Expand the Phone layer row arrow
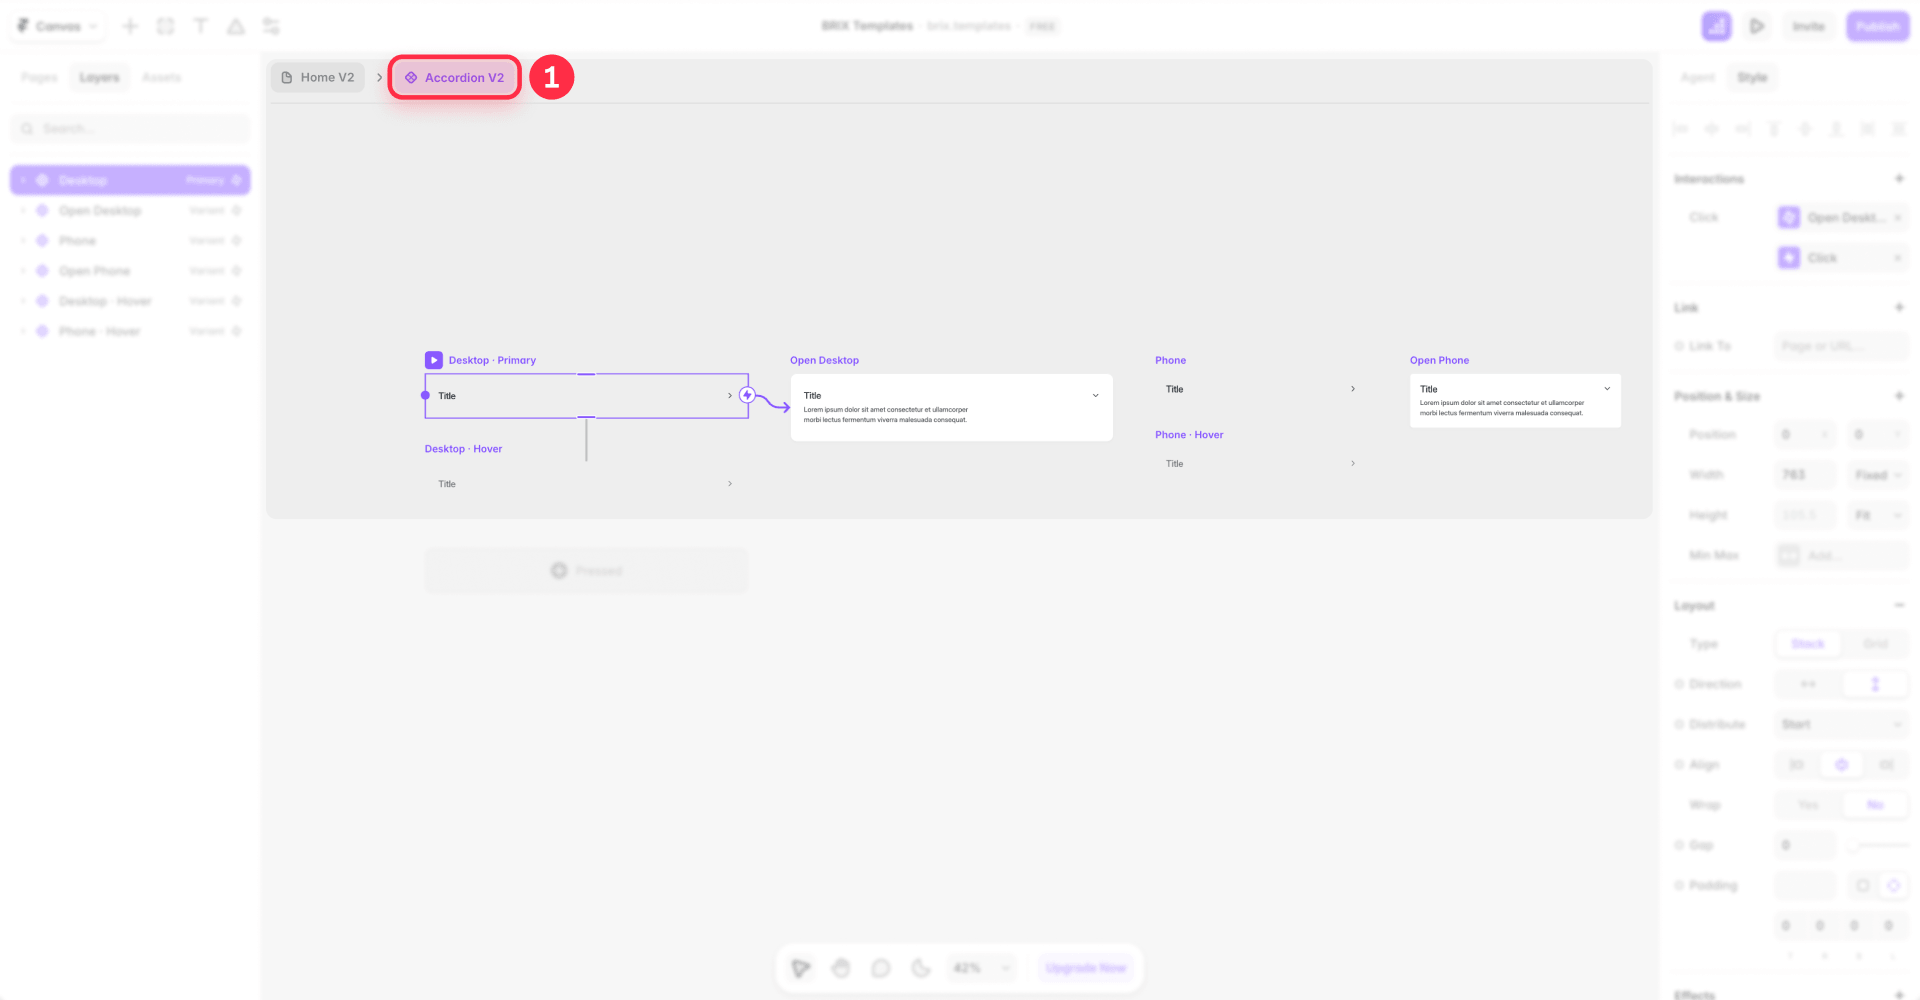 click(x=23, y=241)
